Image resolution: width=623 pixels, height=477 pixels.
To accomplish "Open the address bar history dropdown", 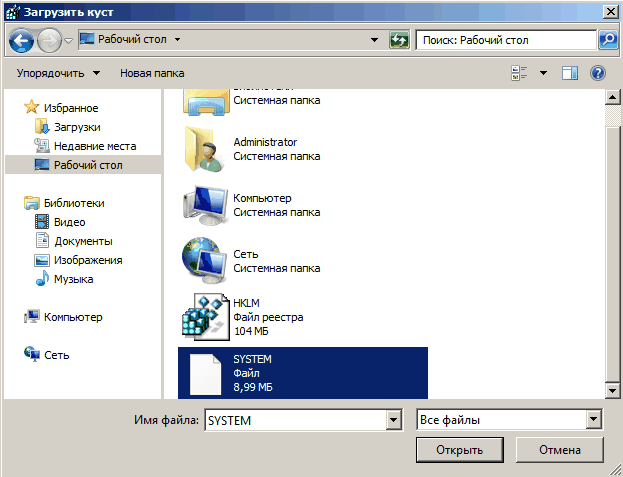I will click(x=374, y=40).
